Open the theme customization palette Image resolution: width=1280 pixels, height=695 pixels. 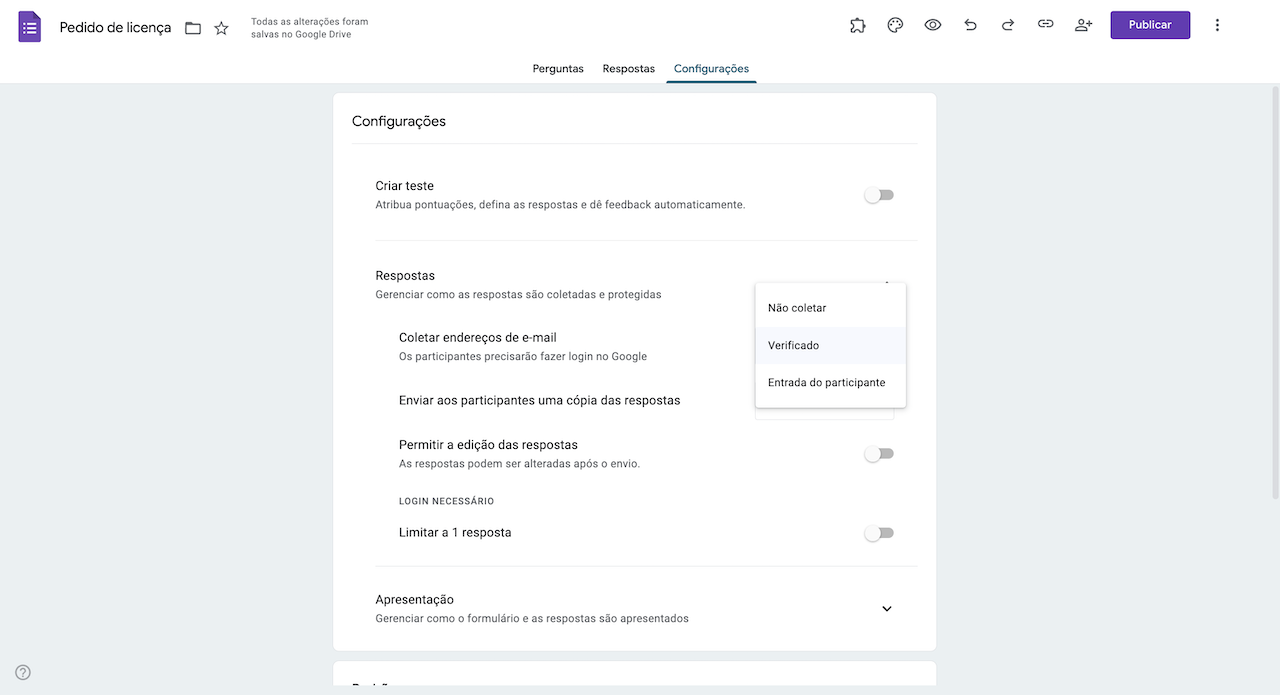point(895,25)
